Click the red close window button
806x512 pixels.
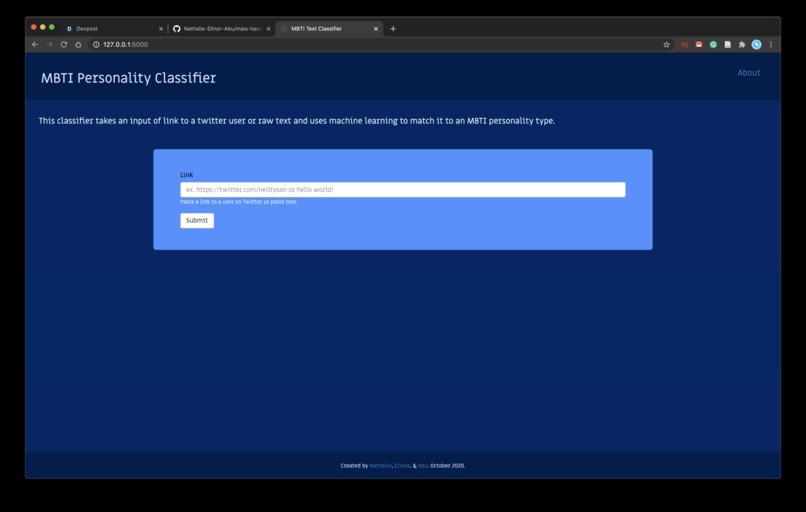34,27
